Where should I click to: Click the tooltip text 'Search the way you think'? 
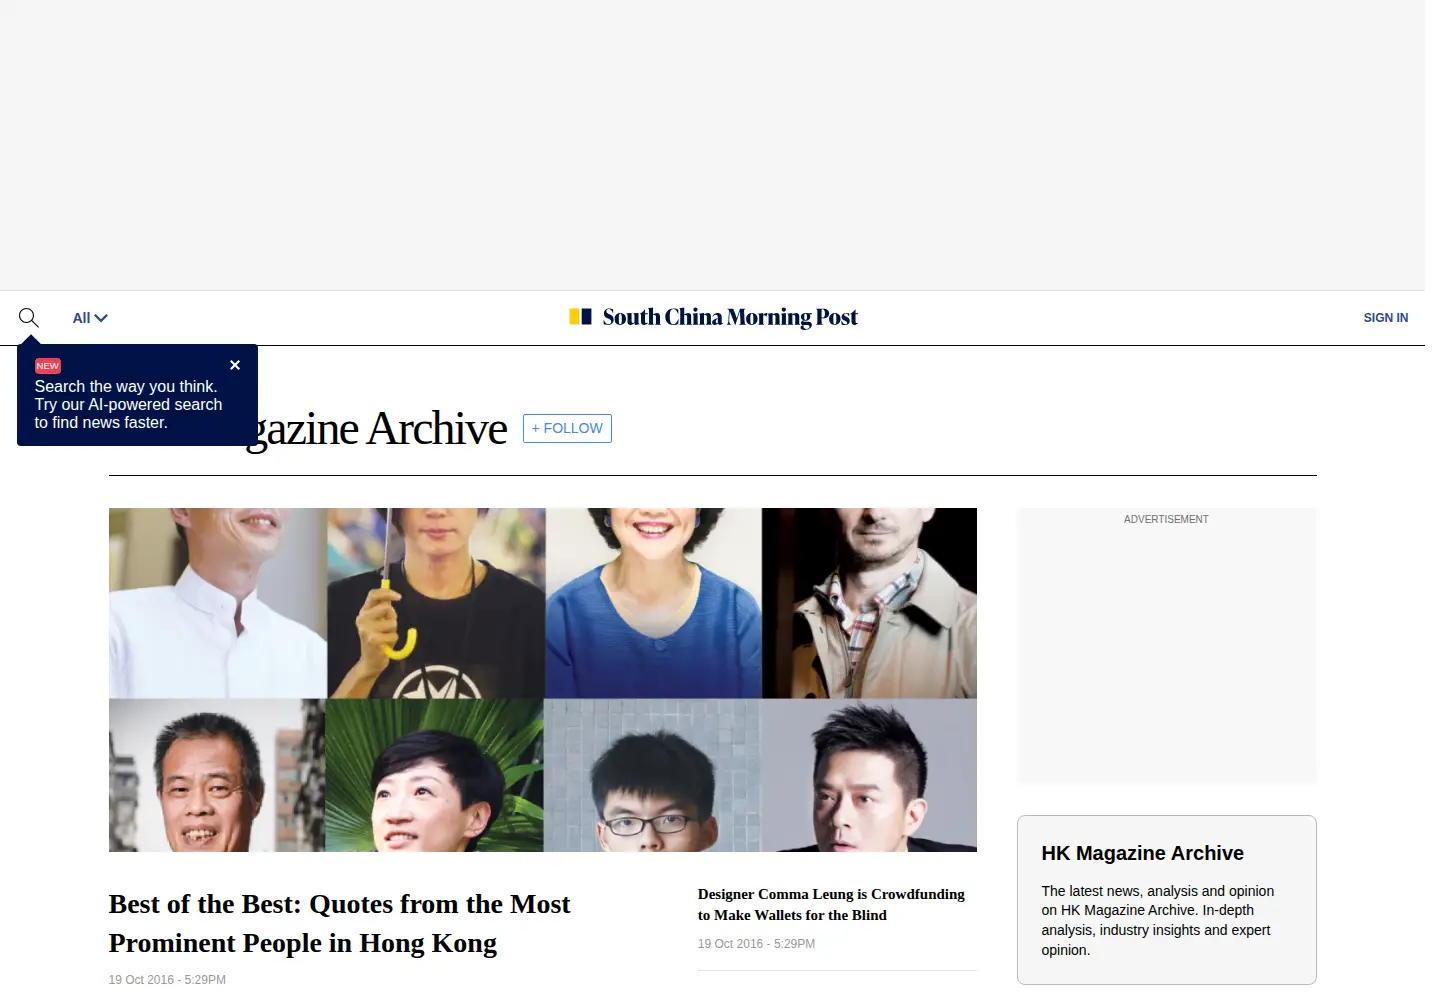(x=126, y=386)
